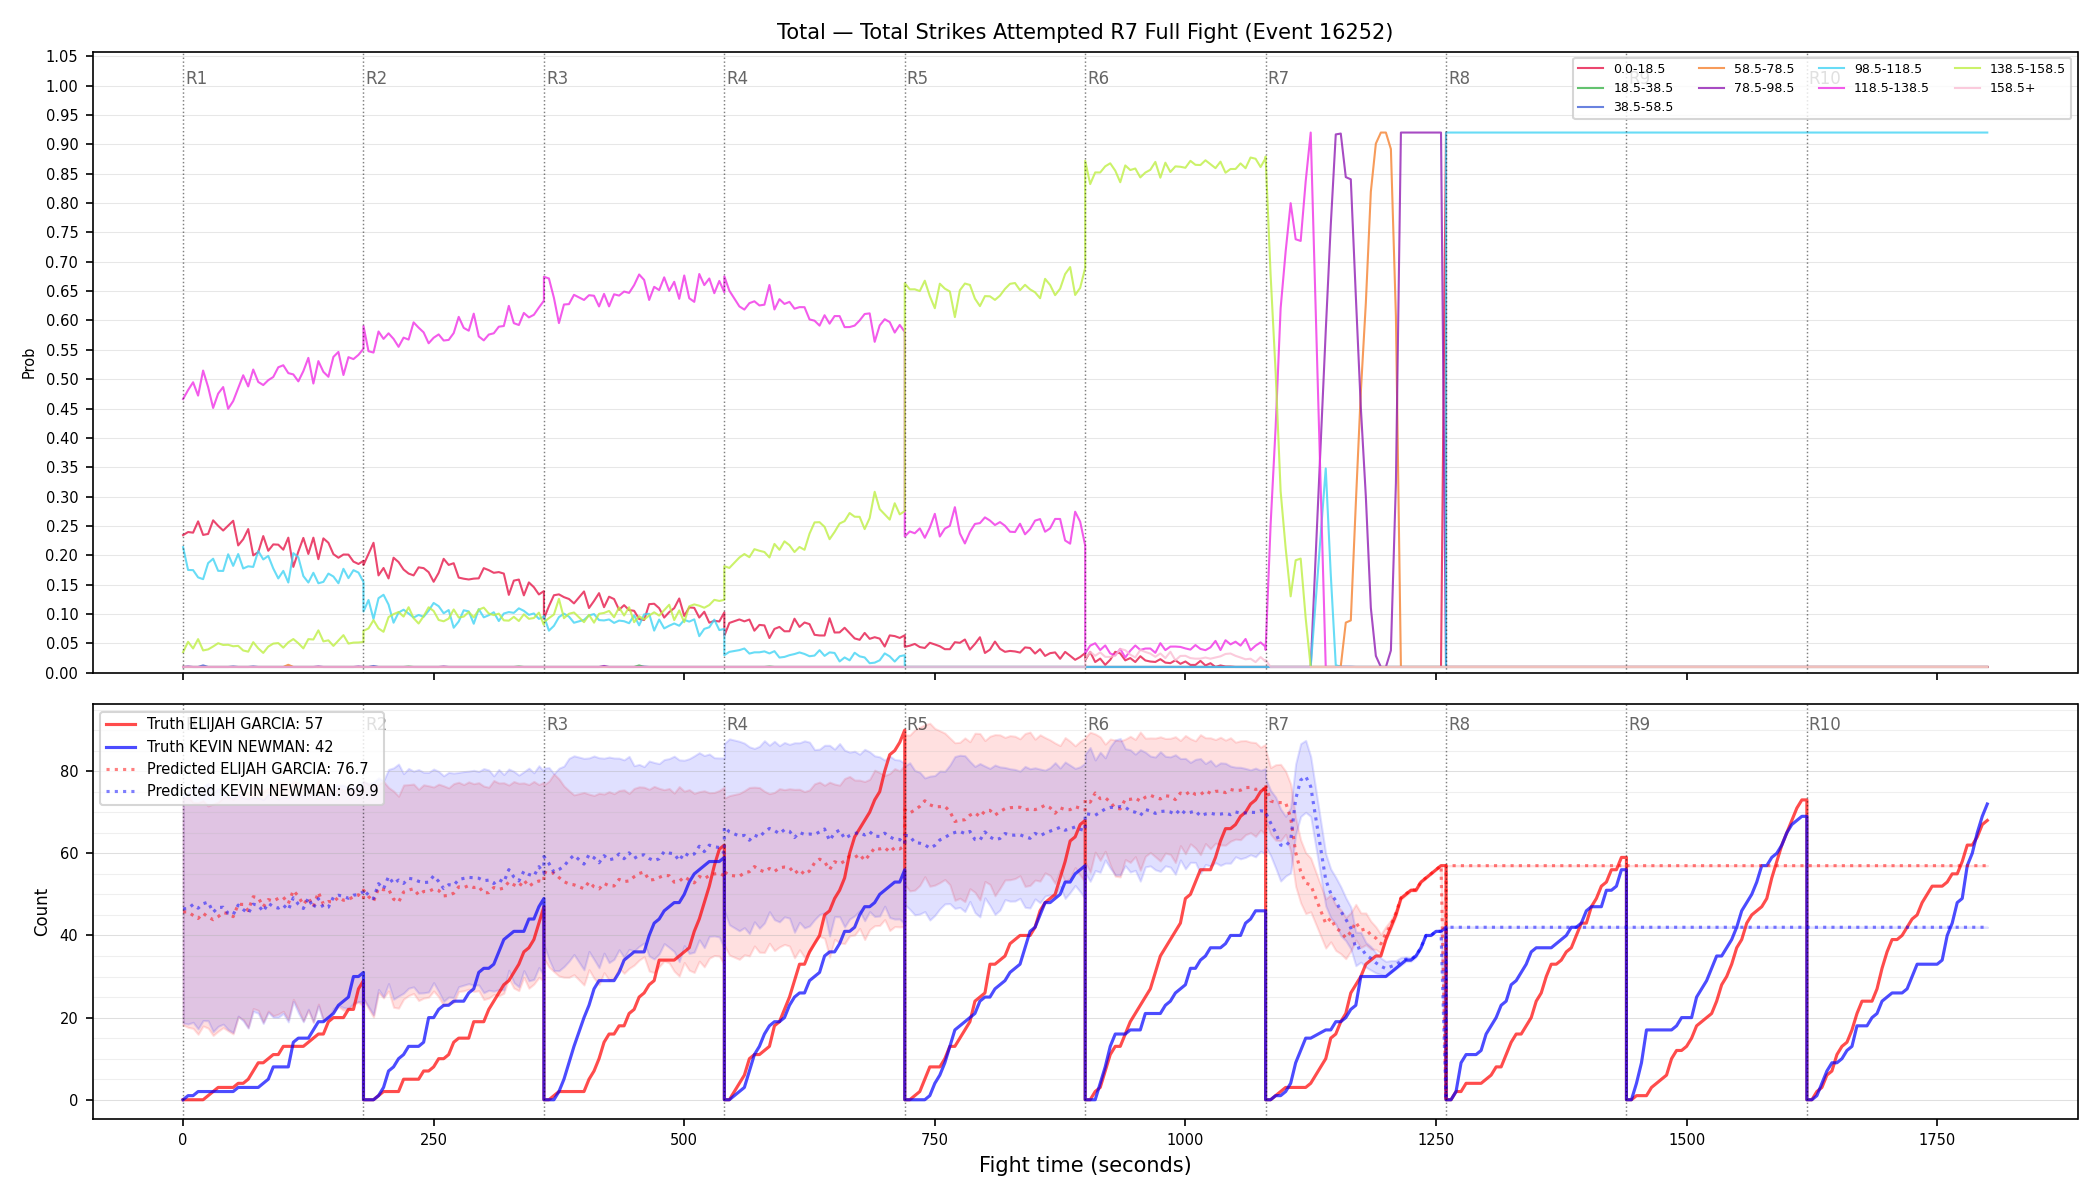This screenshot has height=1200, width=2100.
Task: Click the R4 round marker in top chart
Action: [737, 78]
